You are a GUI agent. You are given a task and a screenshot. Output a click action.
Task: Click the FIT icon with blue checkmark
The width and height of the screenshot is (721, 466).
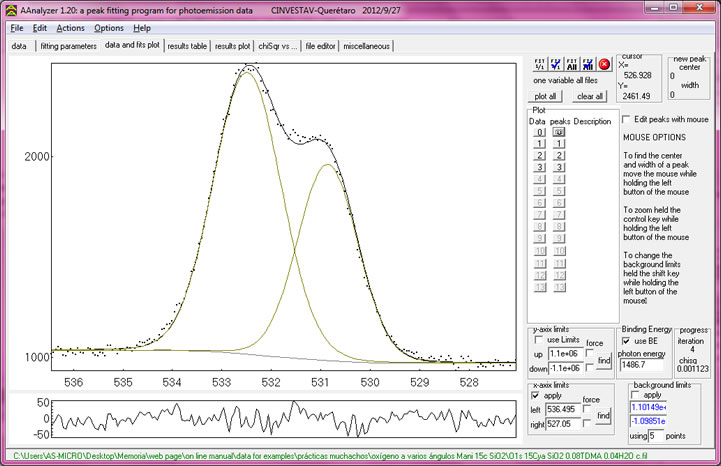click(x=556, y=63)
